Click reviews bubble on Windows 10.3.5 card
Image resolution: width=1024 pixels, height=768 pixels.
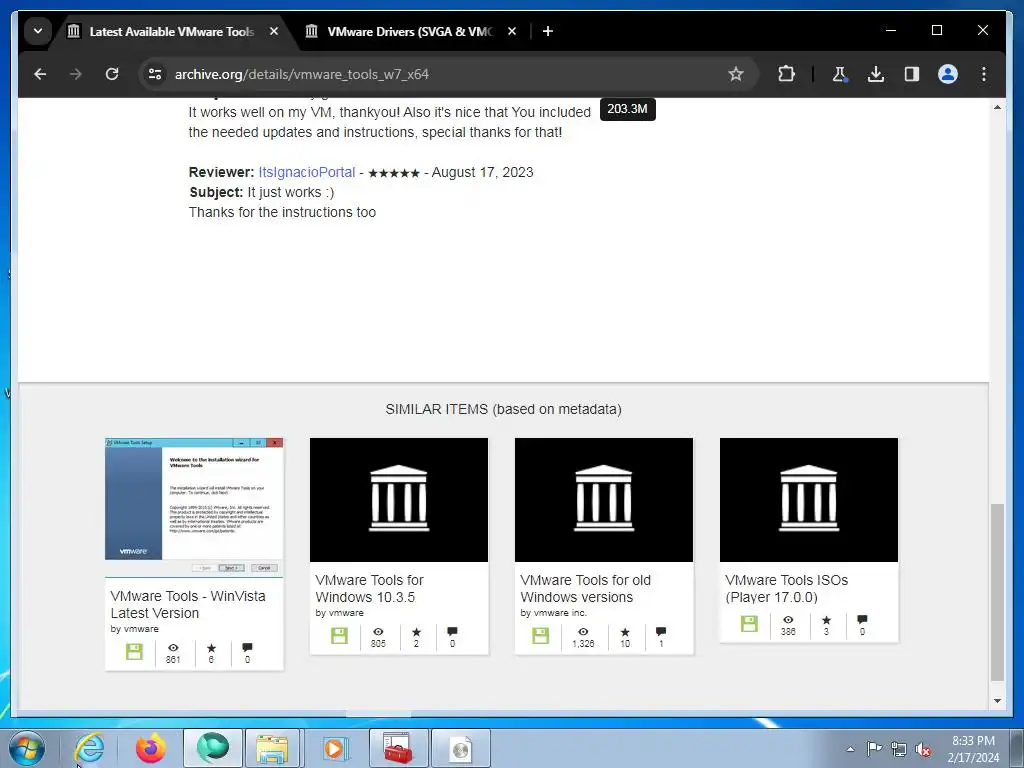tap(452, 632)
